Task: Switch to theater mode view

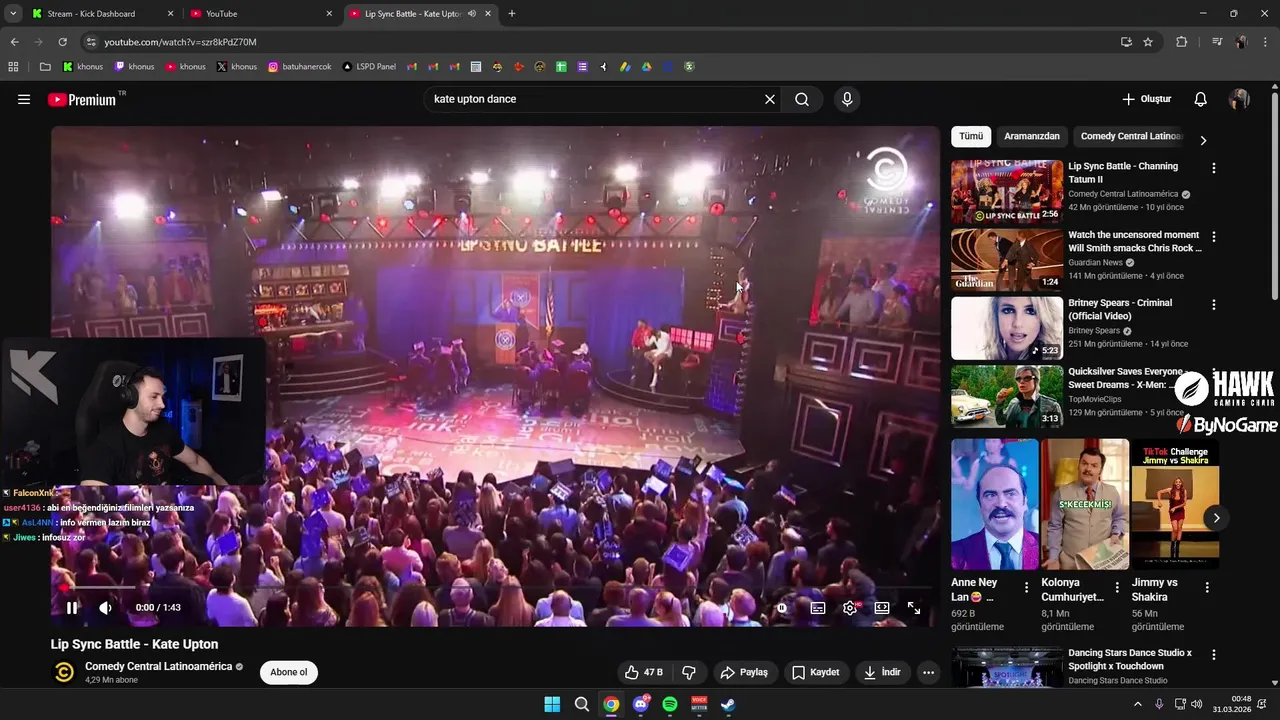Action: coord(882,607)
